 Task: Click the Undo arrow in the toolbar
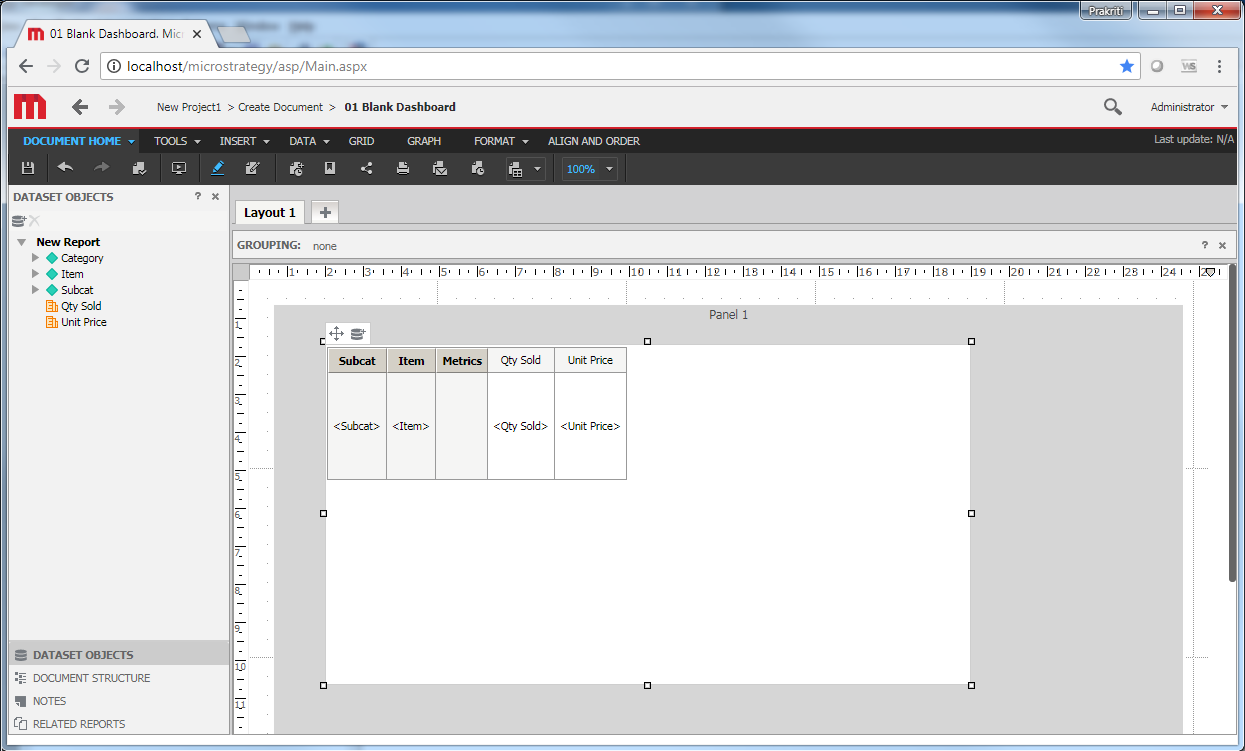pos(66,168)
